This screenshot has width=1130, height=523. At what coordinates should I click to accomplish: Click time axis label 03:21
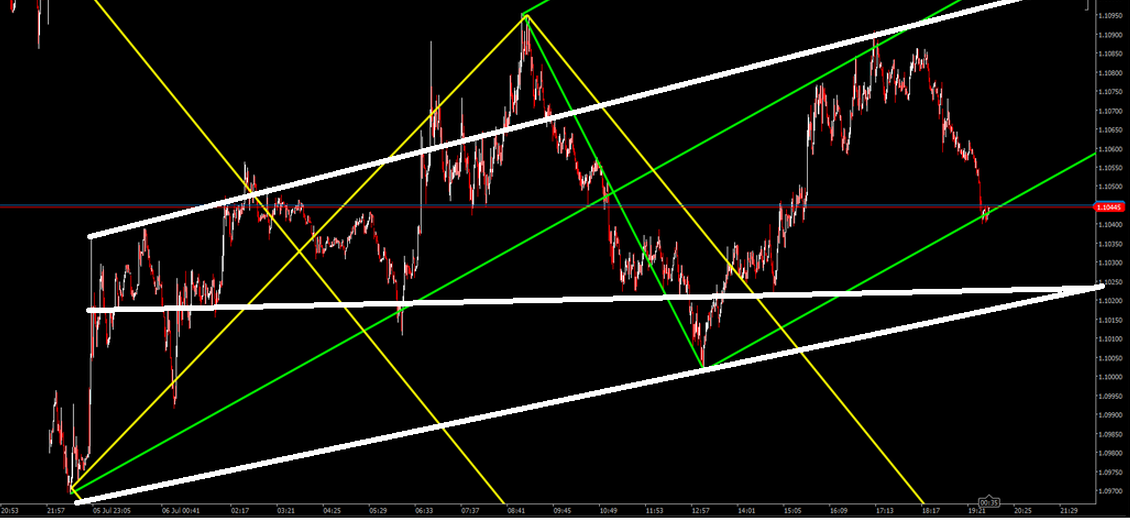click(286, 510)
